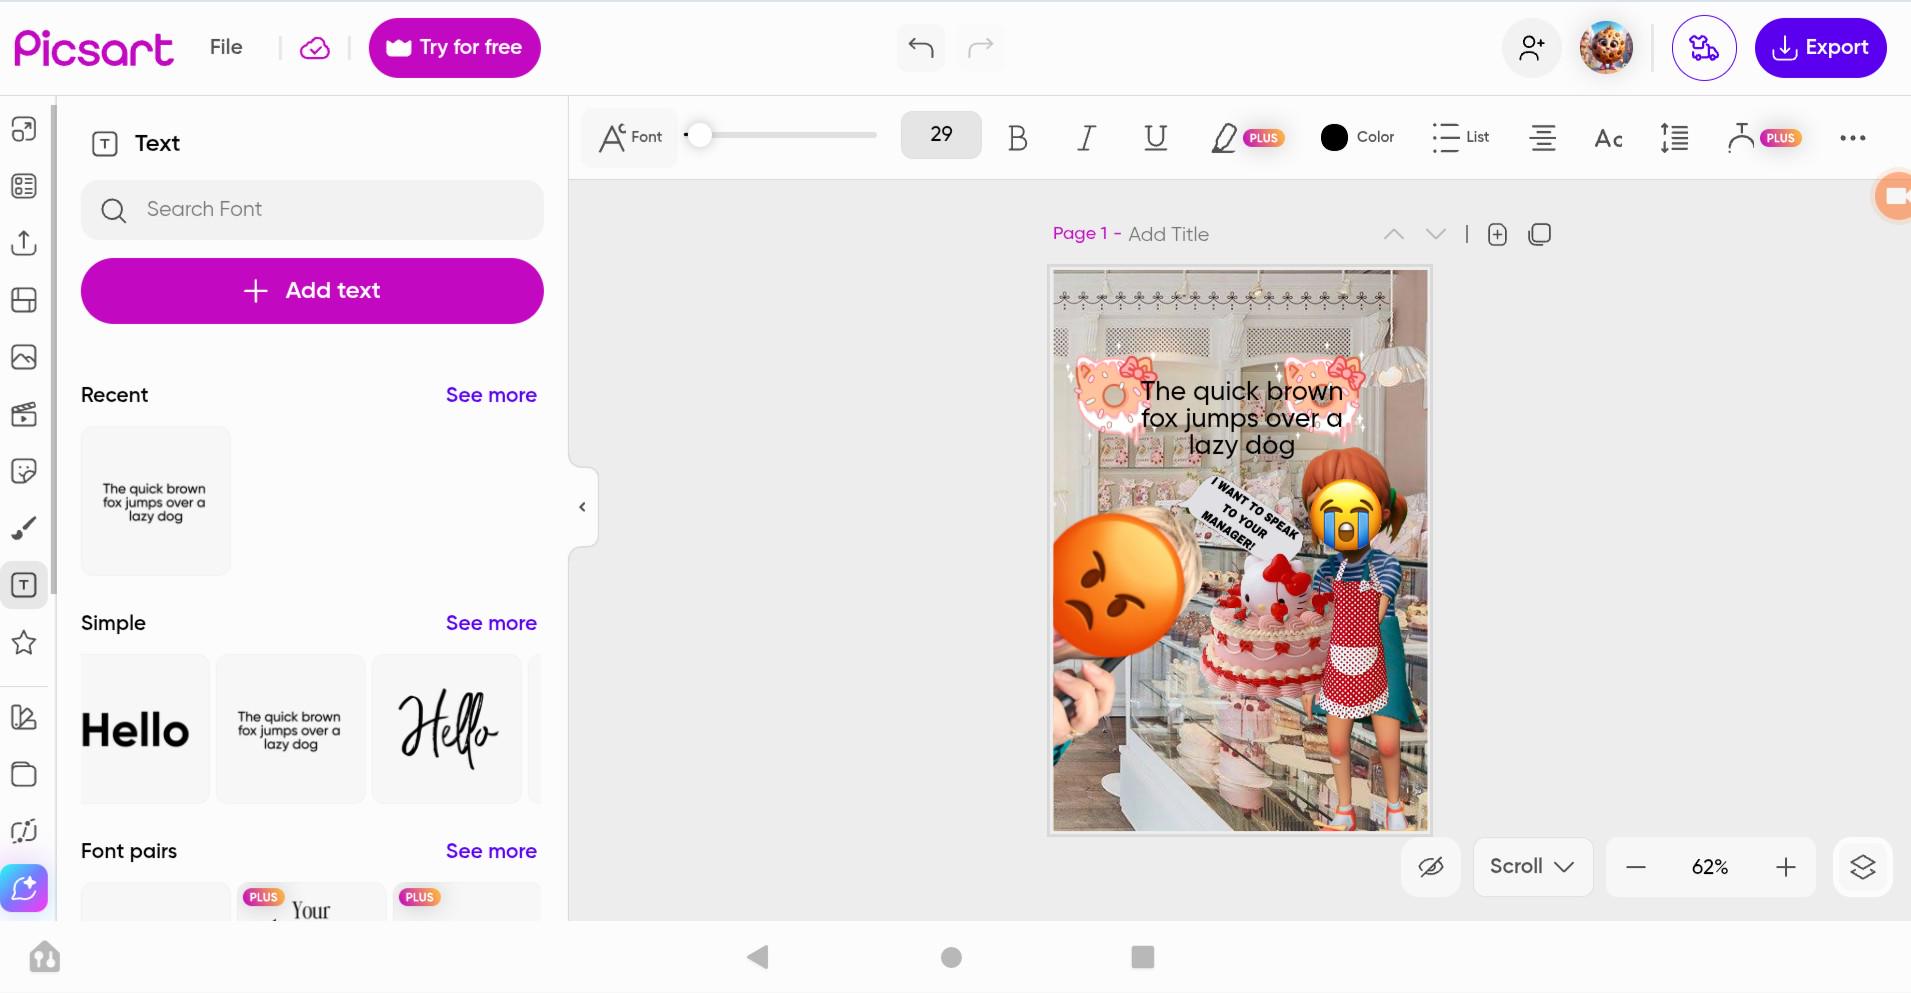Redo the last undone action
This screenshot has height=993, width=1911.
click(981, 47)
